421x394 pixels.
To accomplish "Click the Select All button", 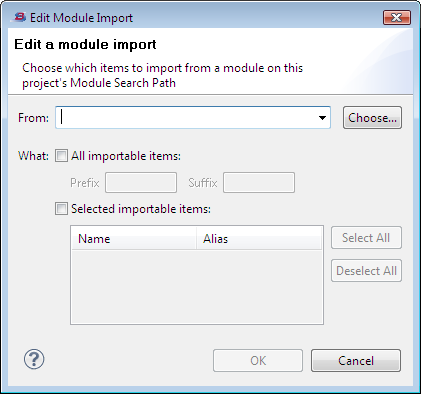I will [366, 238].
